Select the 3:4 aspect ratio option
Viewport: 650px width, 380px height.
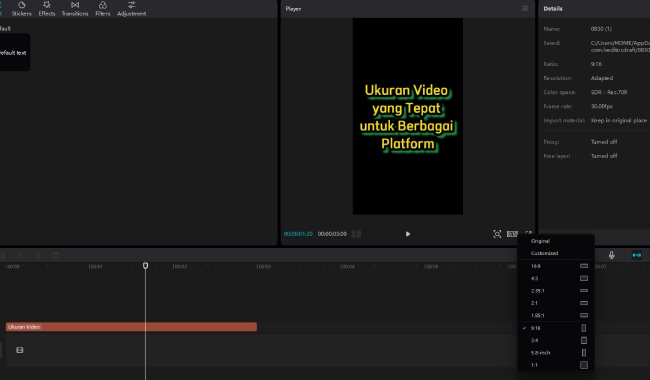(556, 340)
